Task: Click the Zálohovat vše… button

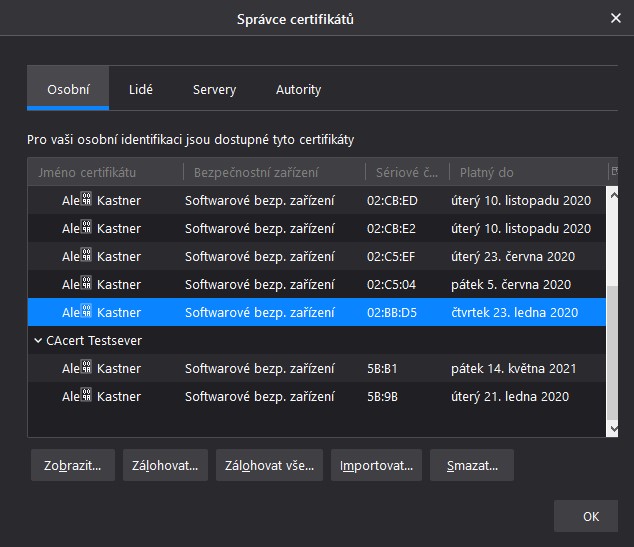Action: (269, 465)
